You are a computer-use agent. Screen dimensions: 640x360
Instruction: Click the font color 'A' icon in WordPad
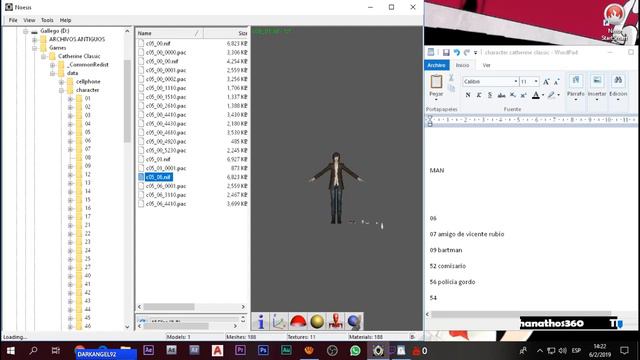[536, 95]
